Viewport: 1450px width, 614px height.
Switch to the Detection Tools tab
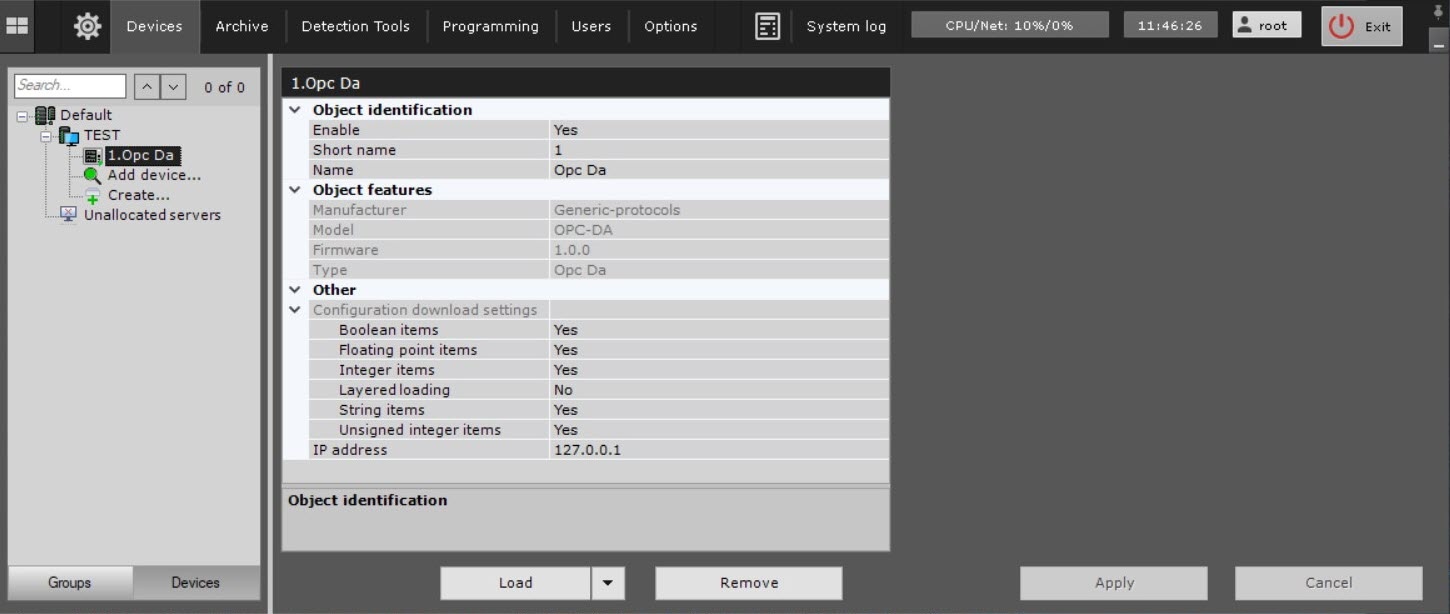[x=355, y=26]
